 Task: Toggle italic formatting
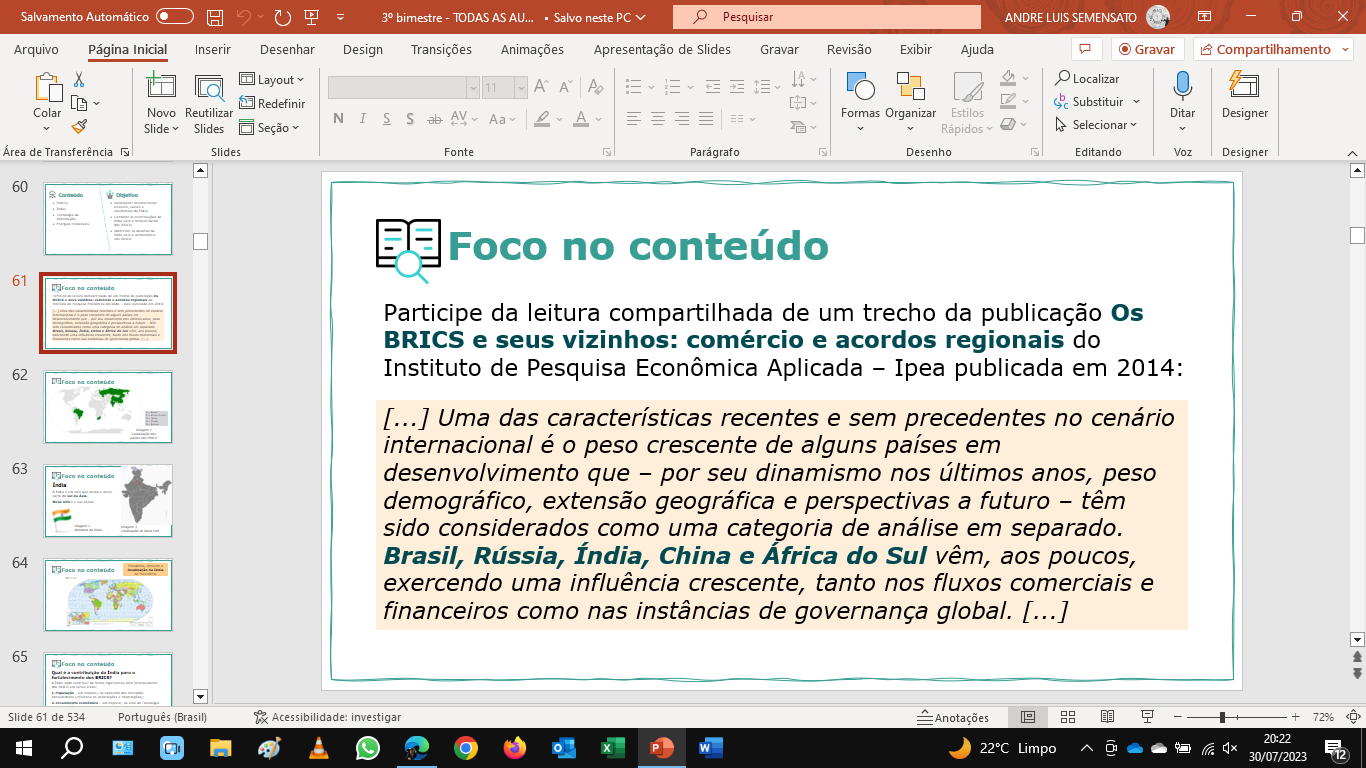pyautogui.click(x=365, y=119)
